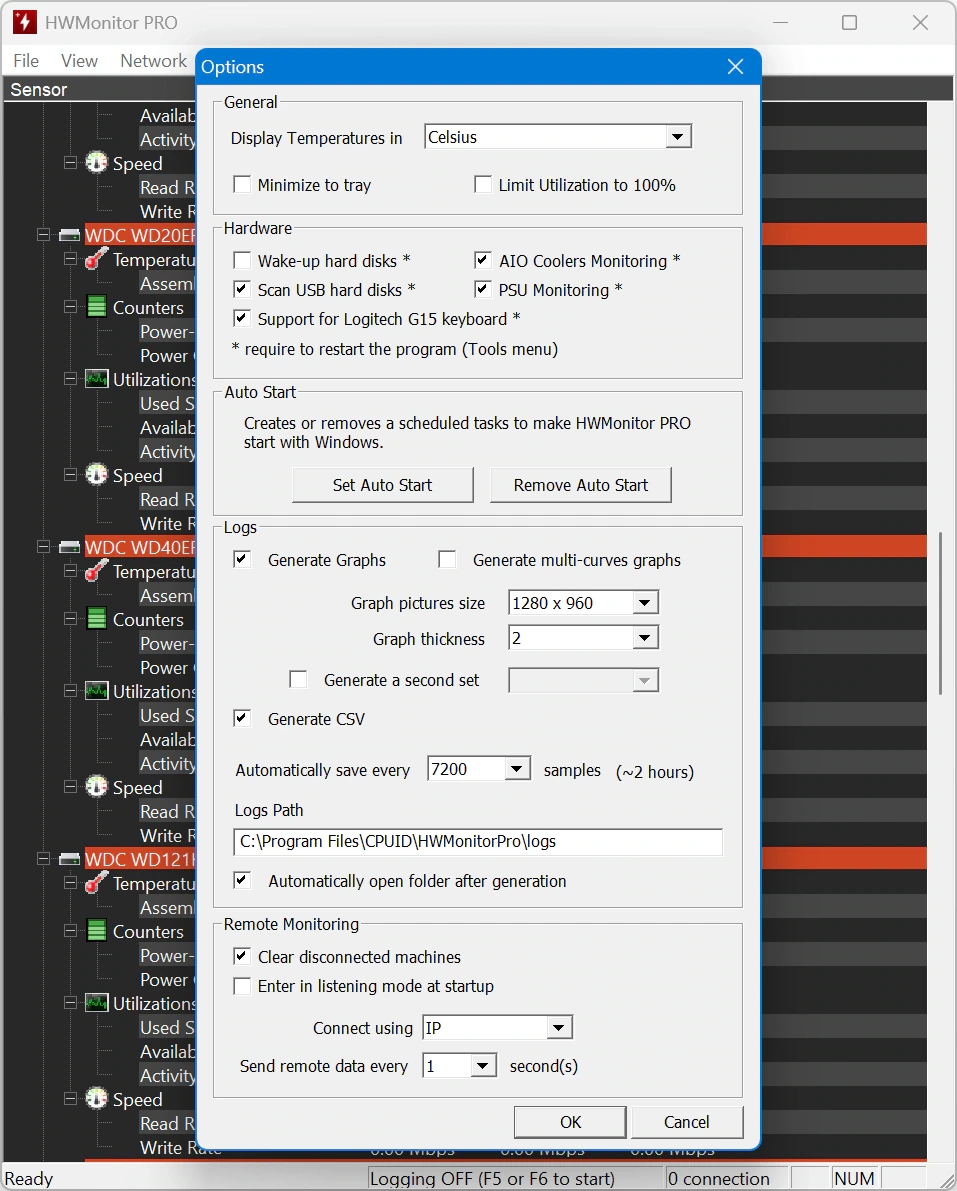957x1191 pixels.
Task: Click the Speed gauge icon under WDC WD121
Action: pos(96,1099)
